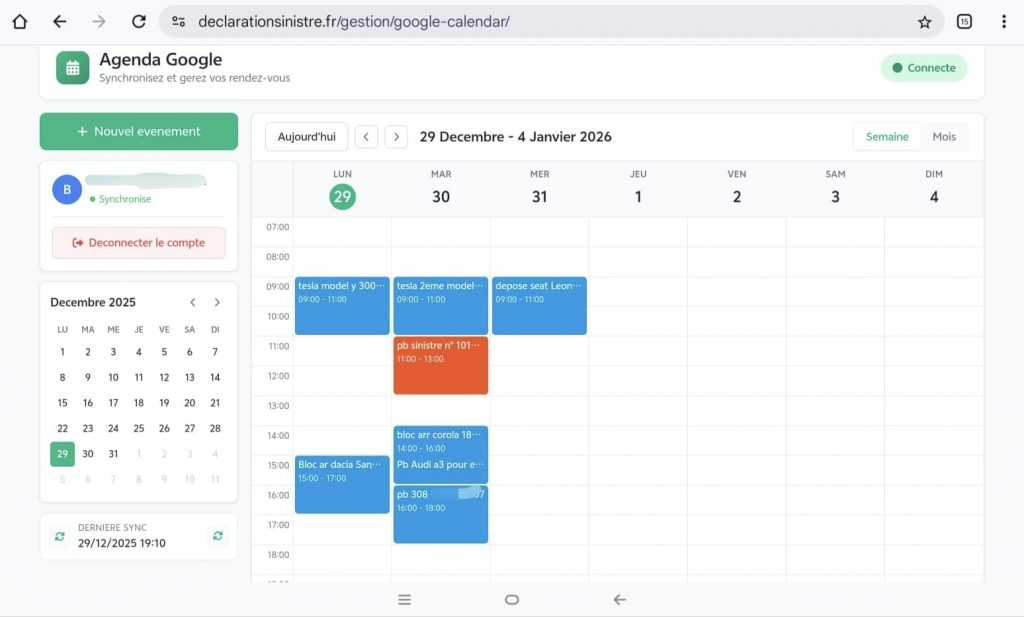Jump to today with Aujourd'hui button

(x=306, y=137)
